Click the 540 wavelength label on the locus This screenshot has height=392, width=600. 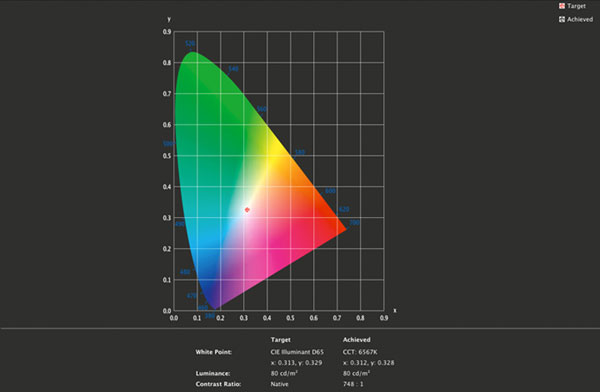pyautogui.click(x=233, y=69)
